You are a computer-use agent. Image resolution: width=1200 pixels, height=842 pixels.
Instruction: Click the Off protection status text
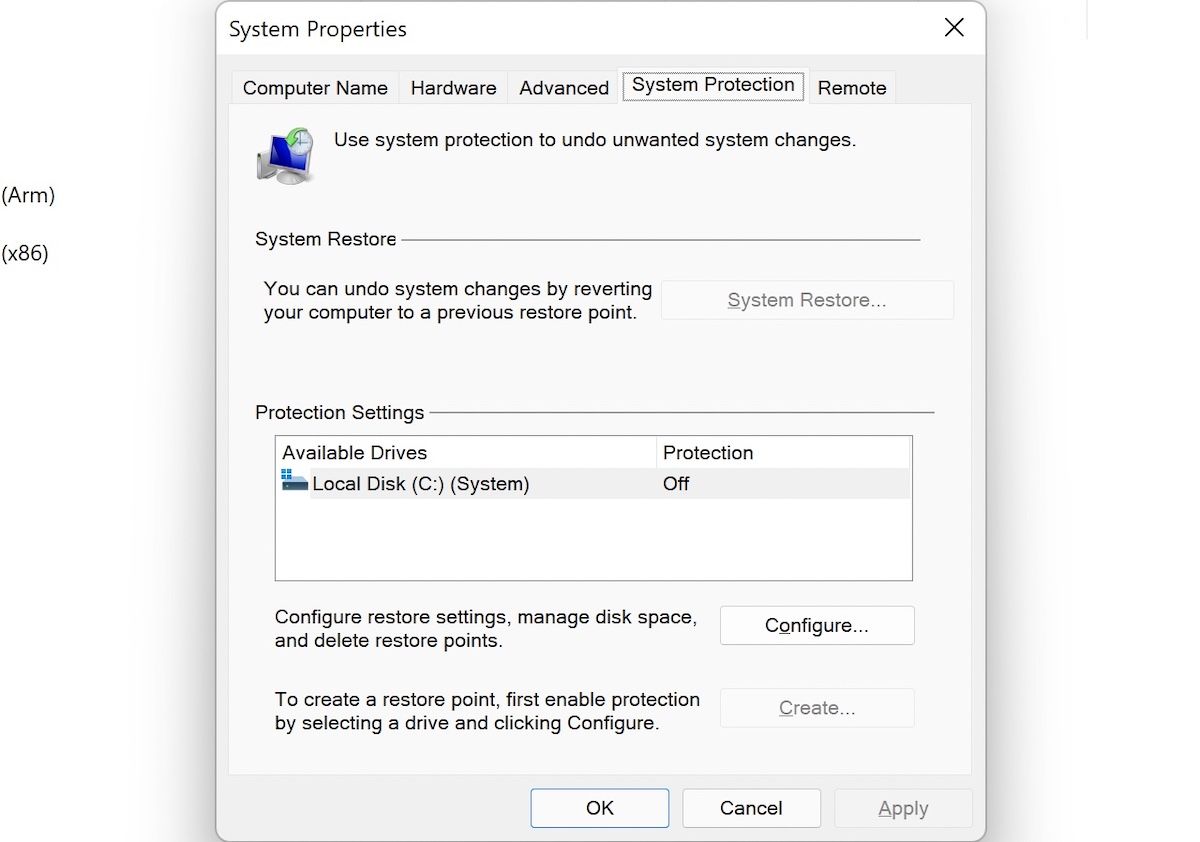(x=675, y=483)
